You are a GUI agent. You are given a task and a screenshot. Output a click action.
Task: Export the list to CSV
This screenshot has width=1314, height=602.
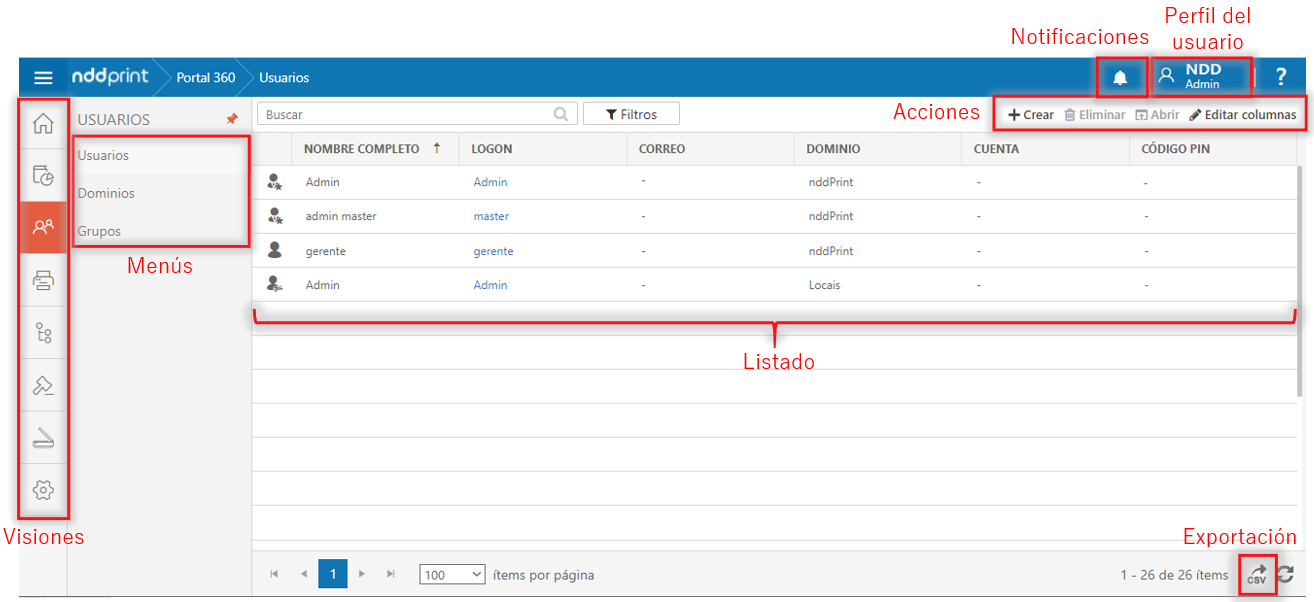(x=1257, y=575)
